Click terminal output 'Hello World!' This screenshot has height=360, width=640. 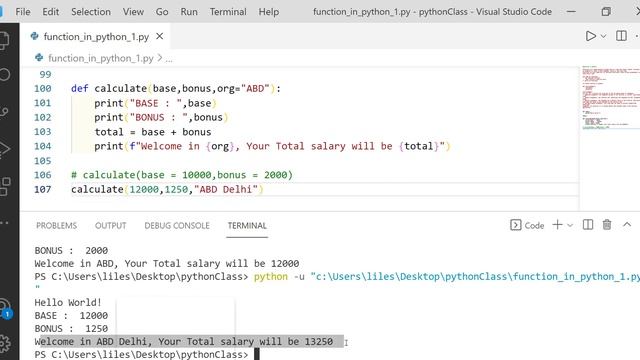click(x=68, y=302)
